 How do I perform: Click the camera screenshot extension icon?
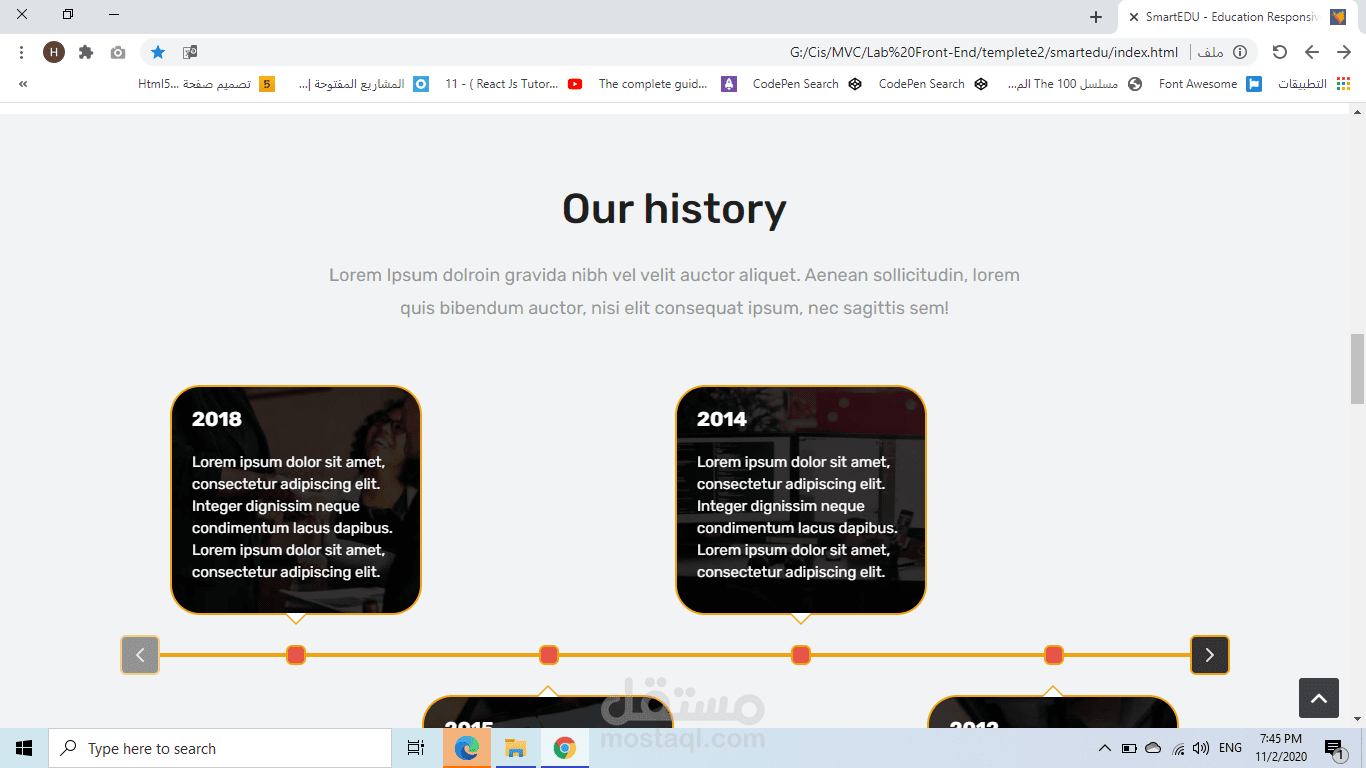tap(118, 52)
